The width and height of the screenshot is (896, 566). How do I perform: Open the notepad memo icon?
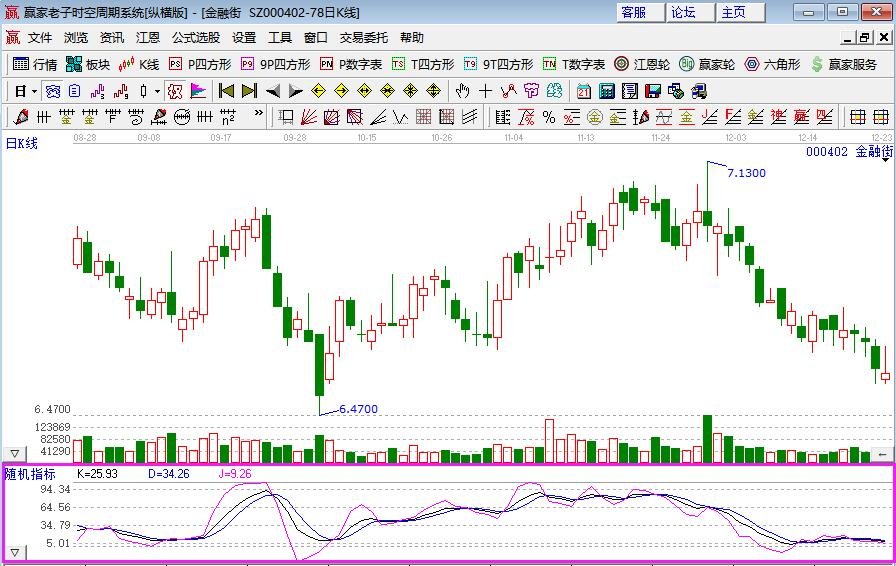coord(629,91)
